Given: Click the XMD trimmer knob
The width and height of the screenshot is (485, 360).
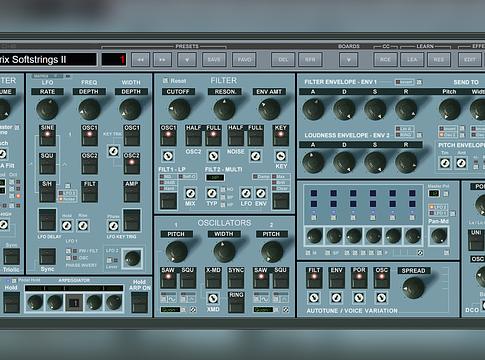Looking at the screenshot, I should point(213,298).
